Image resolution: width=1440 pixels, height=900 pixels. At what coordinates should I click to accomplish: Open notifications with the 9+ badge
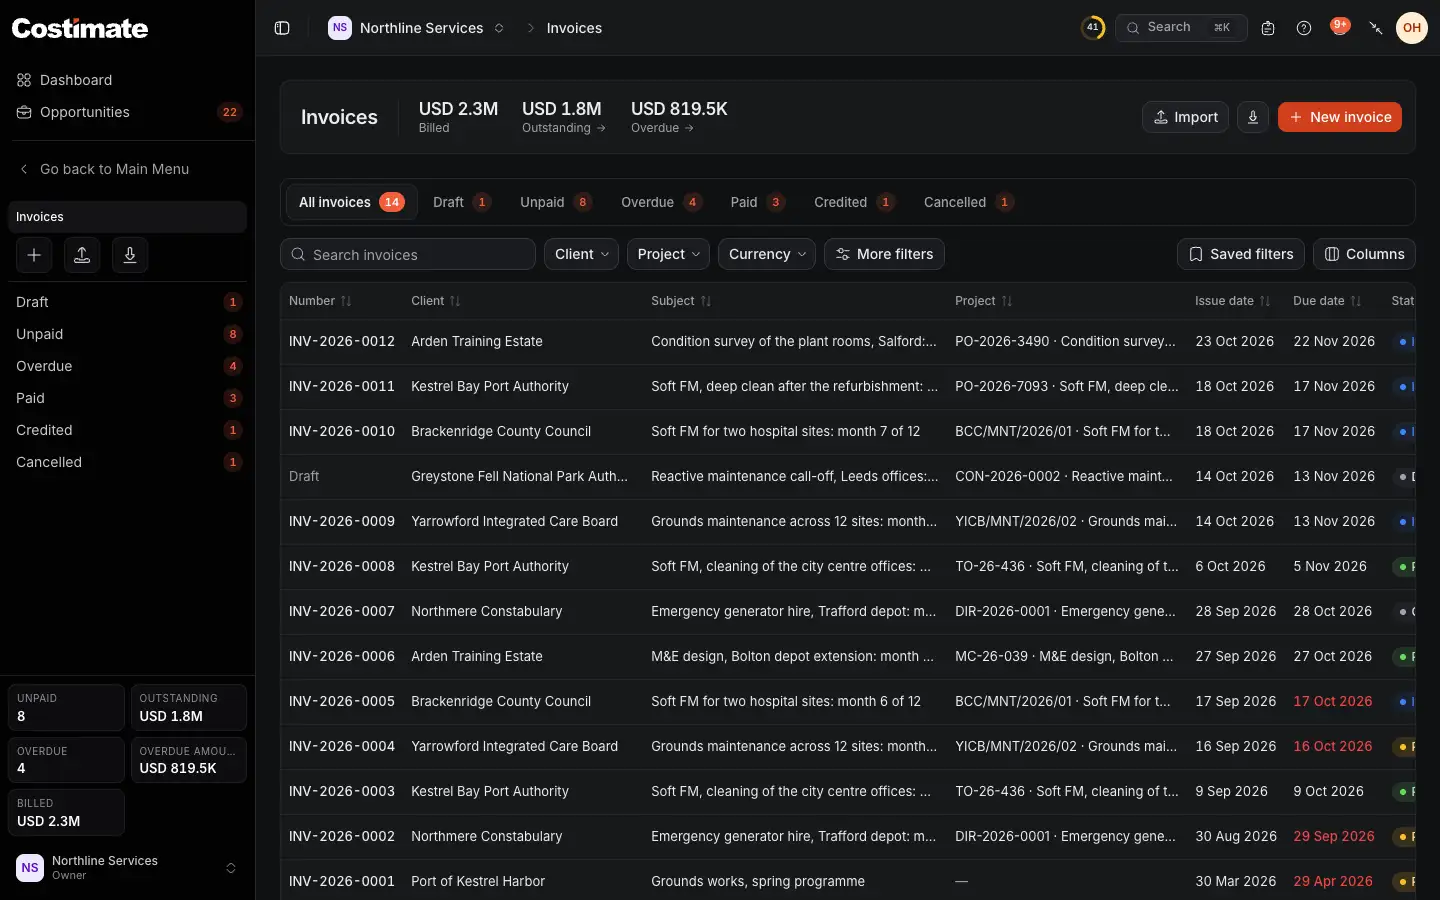pos(1340,27)
